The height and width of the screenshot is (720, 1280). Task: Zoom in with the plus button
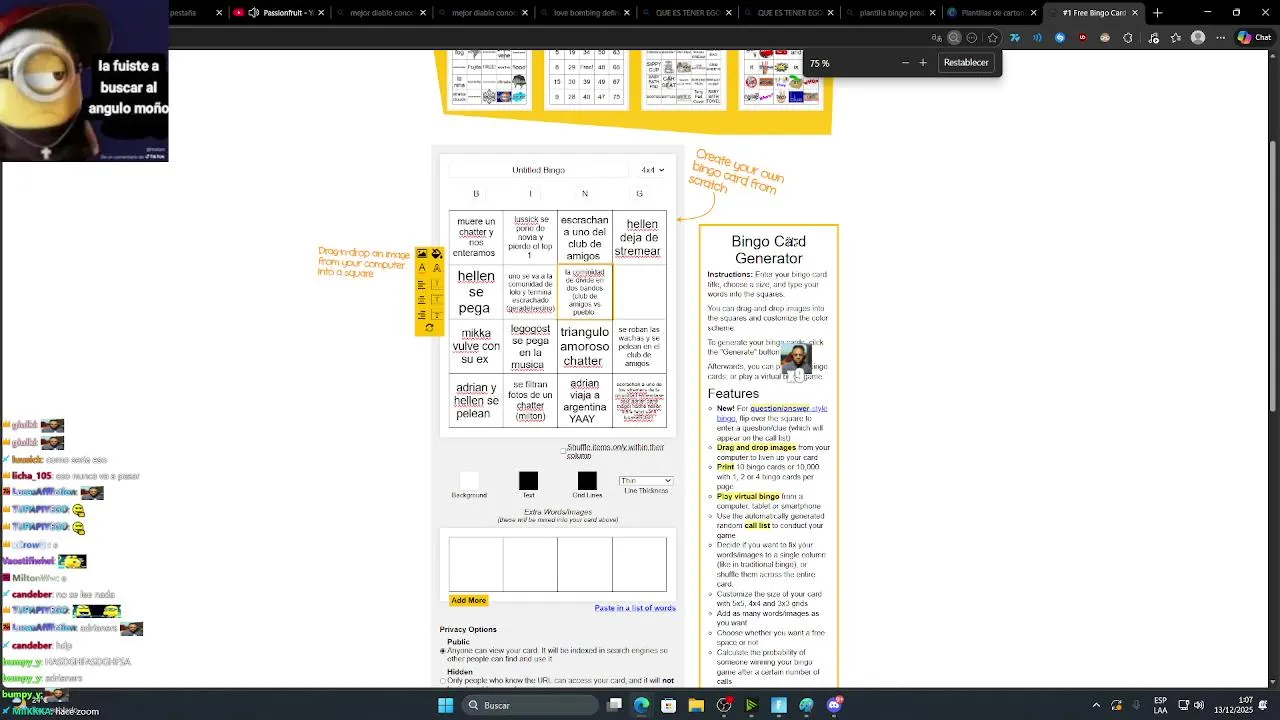point(923,63)
